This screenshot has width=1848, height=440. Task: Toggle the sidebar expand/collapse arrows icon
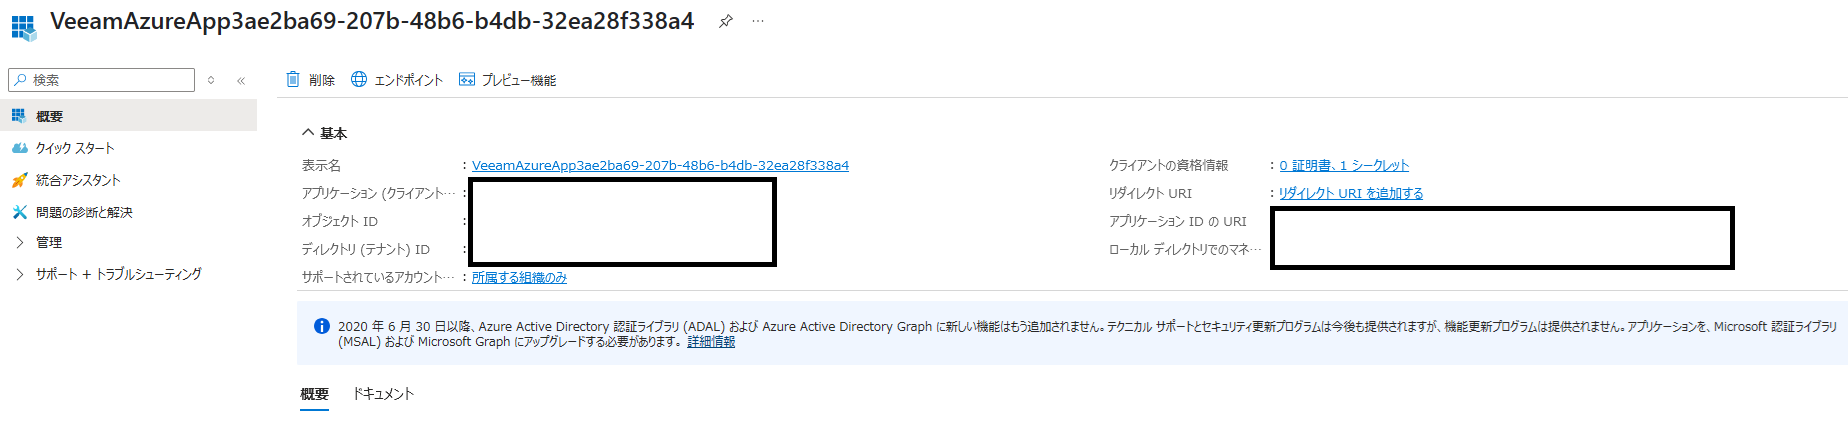(211, 80)
